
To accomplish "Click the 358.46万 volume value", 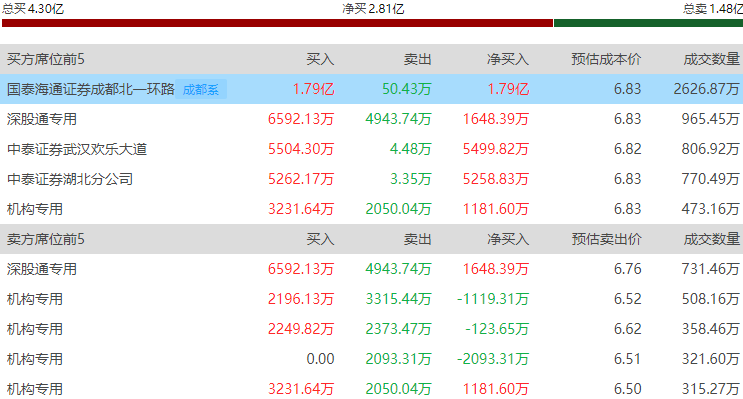I will pyautogui.click(x=711, y=329).
